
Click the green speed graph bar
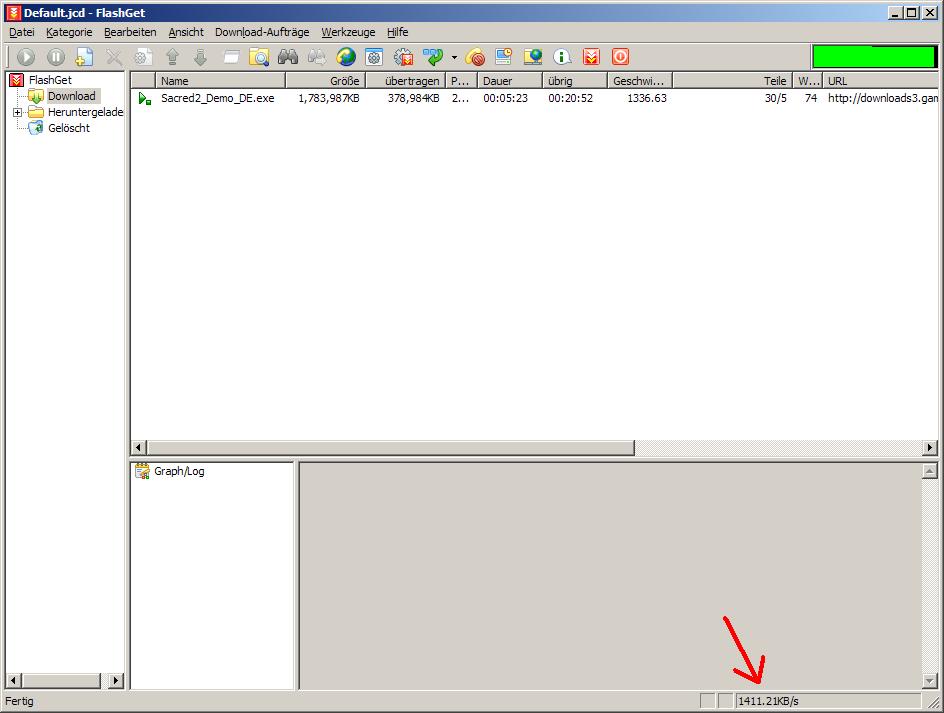point(874,57)
